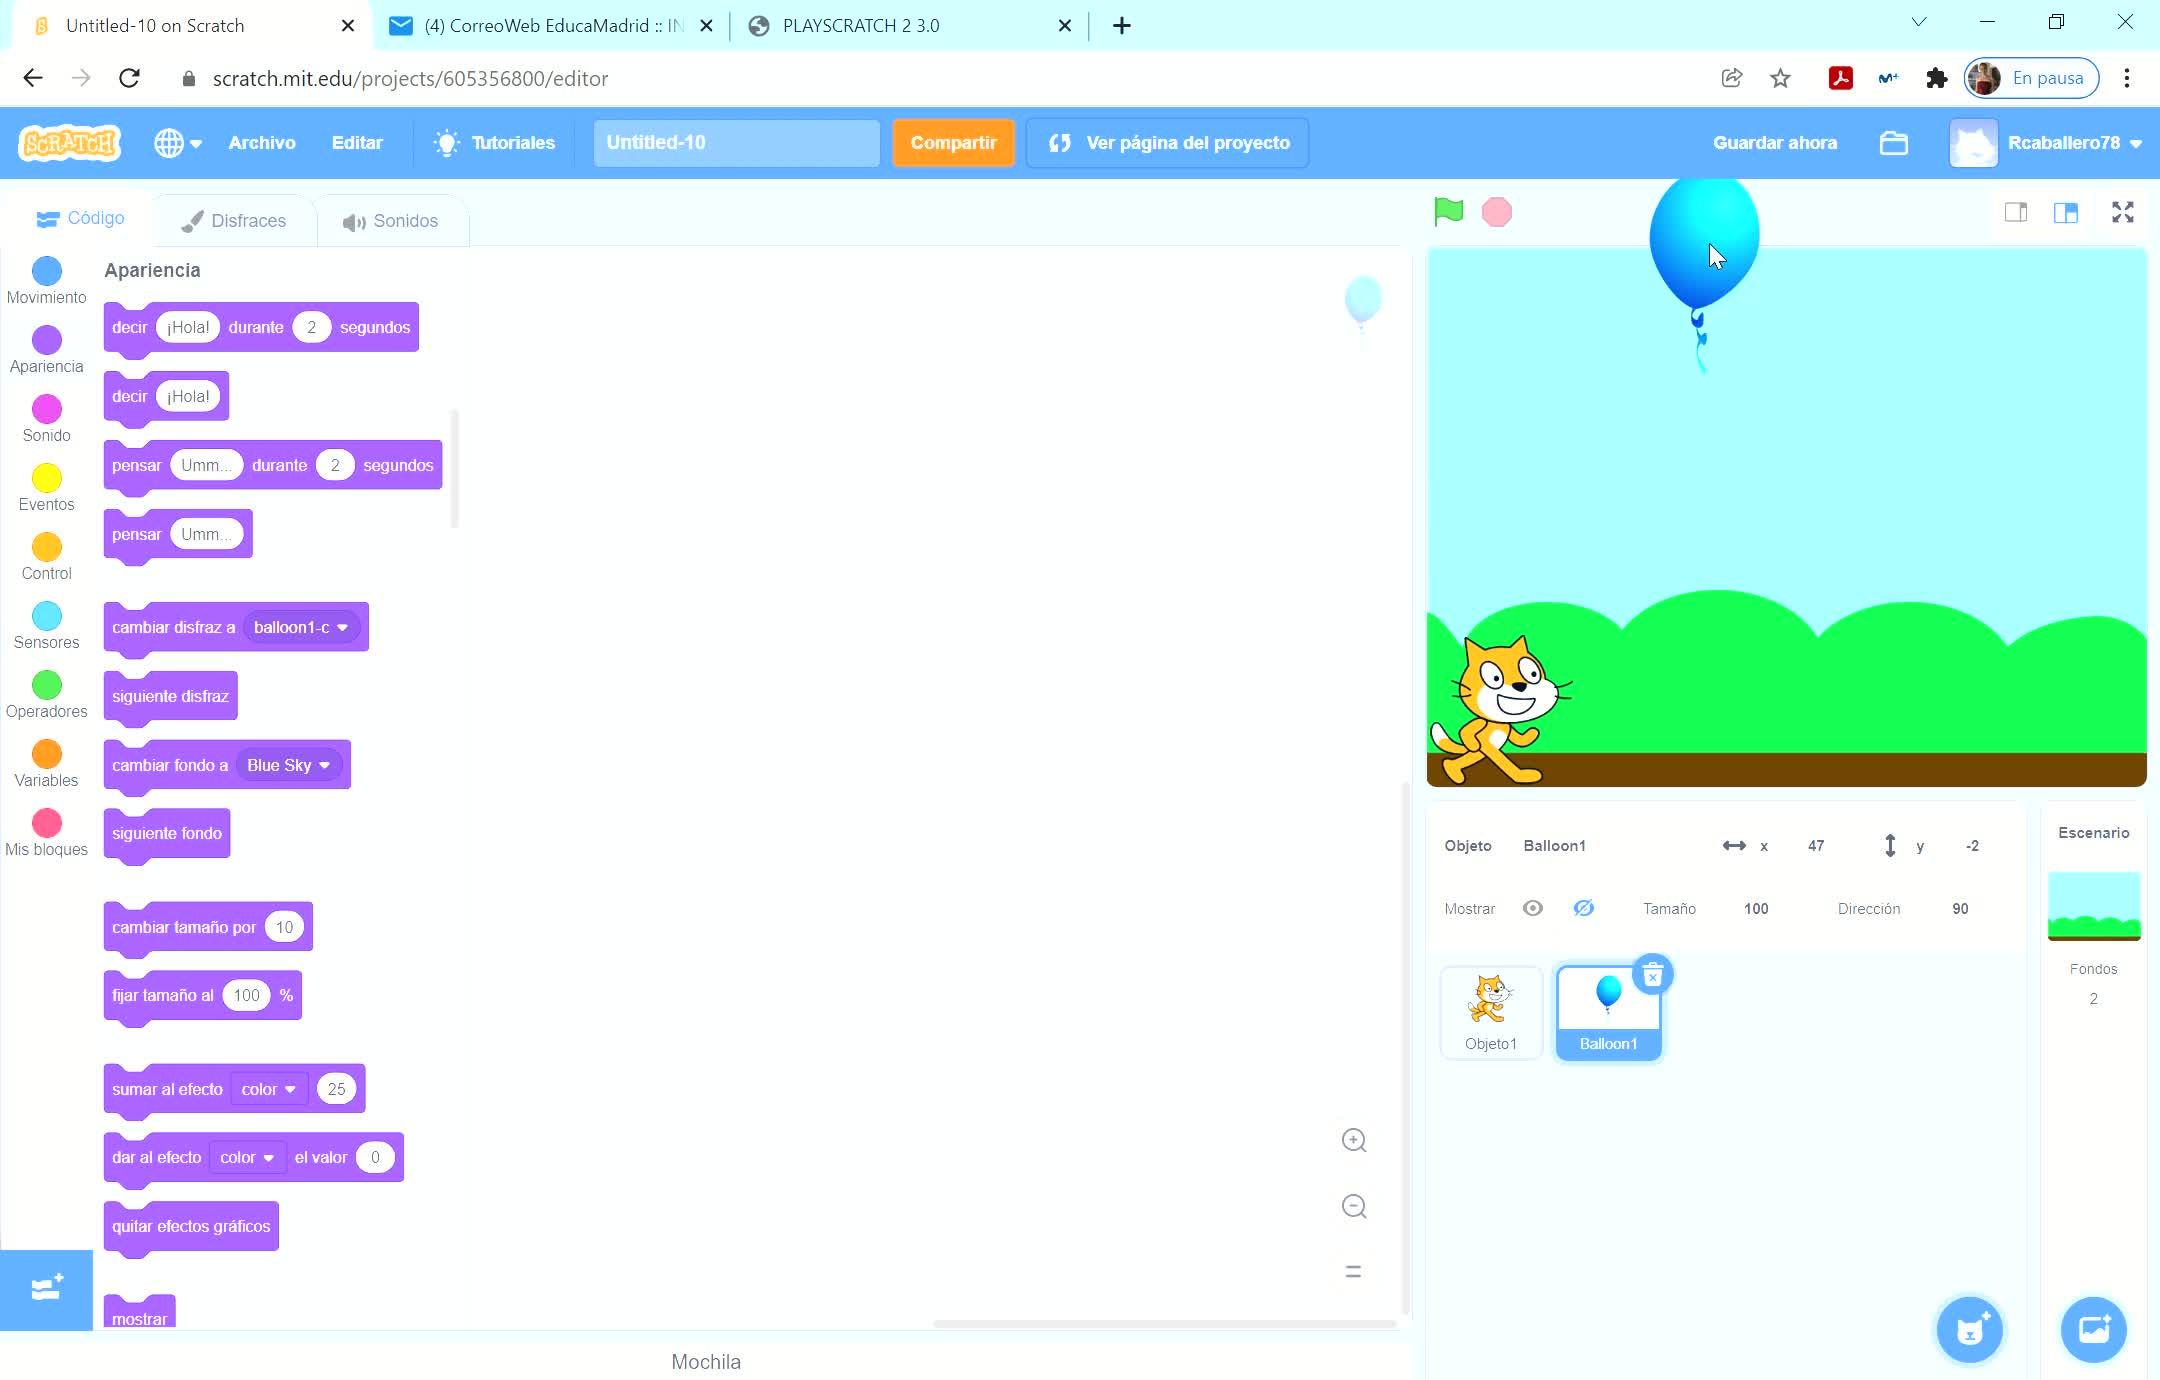Image resolution: width=2160 pixels, height=1380 pixels.
Task: Select the yellow Eventos category circle
Action: pos(46,478)
